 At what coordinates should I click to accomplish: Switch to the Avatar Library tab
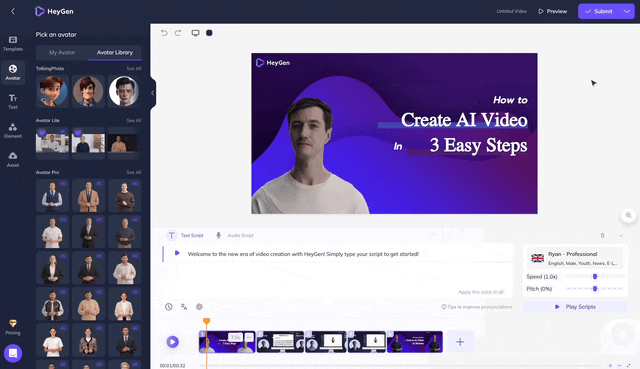pos(115,53)
